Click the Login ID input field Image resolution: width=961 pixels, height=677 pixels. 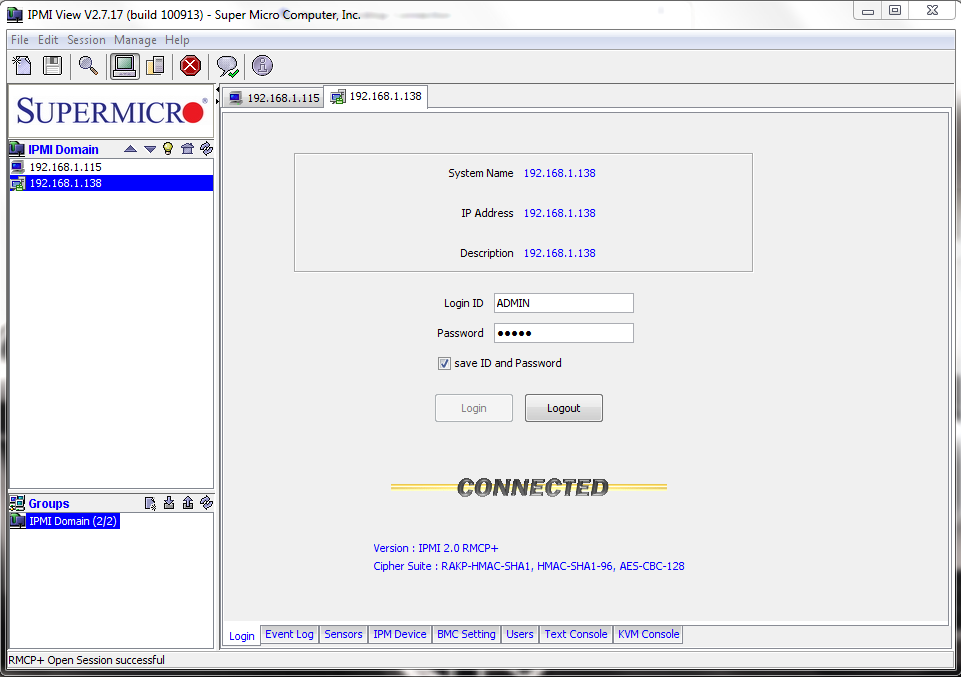point(563,303)
